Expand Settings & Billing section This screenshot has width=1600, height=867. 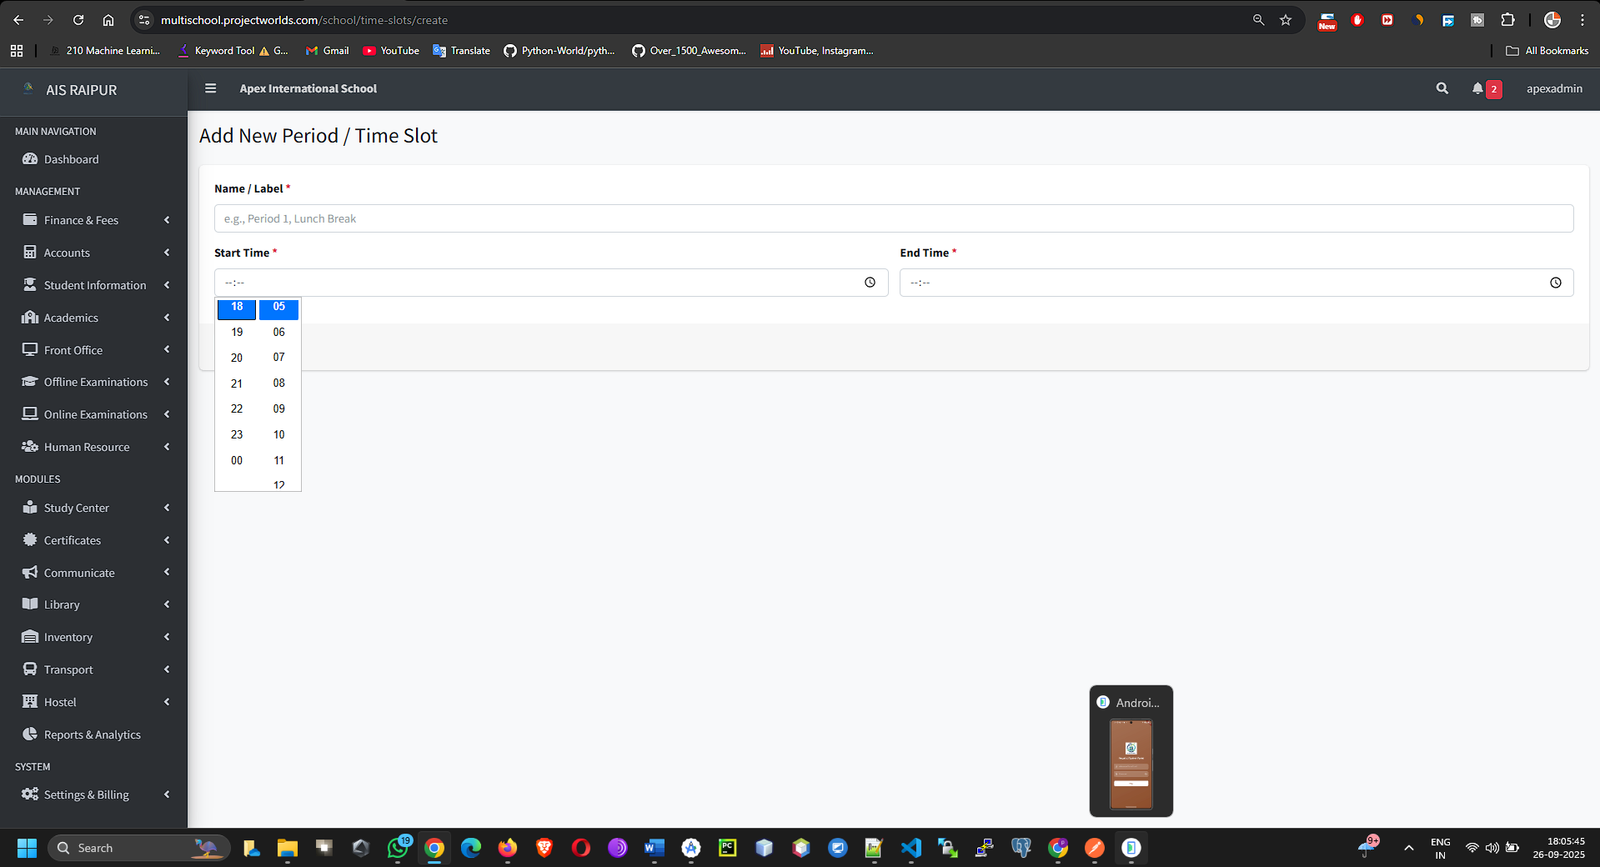(x=86, y=795)
